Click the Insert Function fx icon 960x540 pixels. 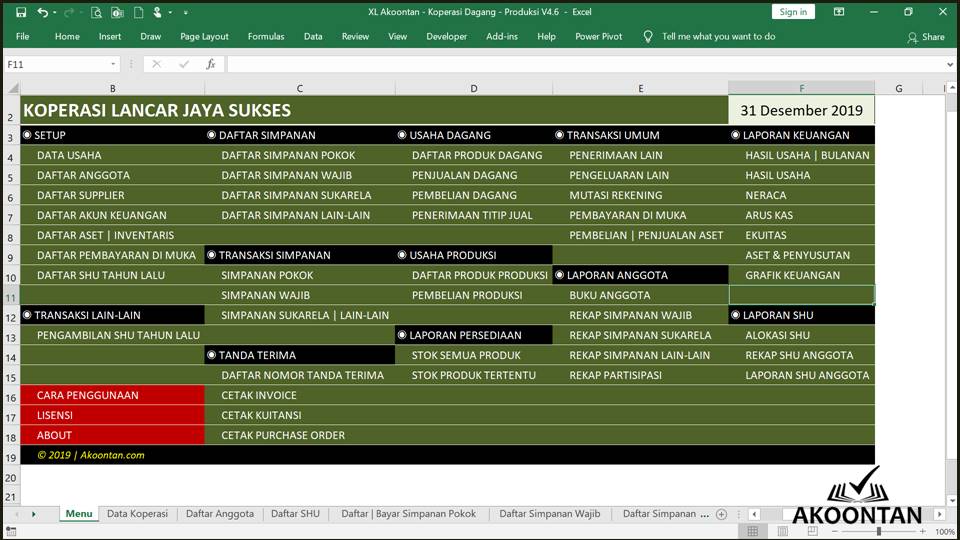tap(211, 64)
